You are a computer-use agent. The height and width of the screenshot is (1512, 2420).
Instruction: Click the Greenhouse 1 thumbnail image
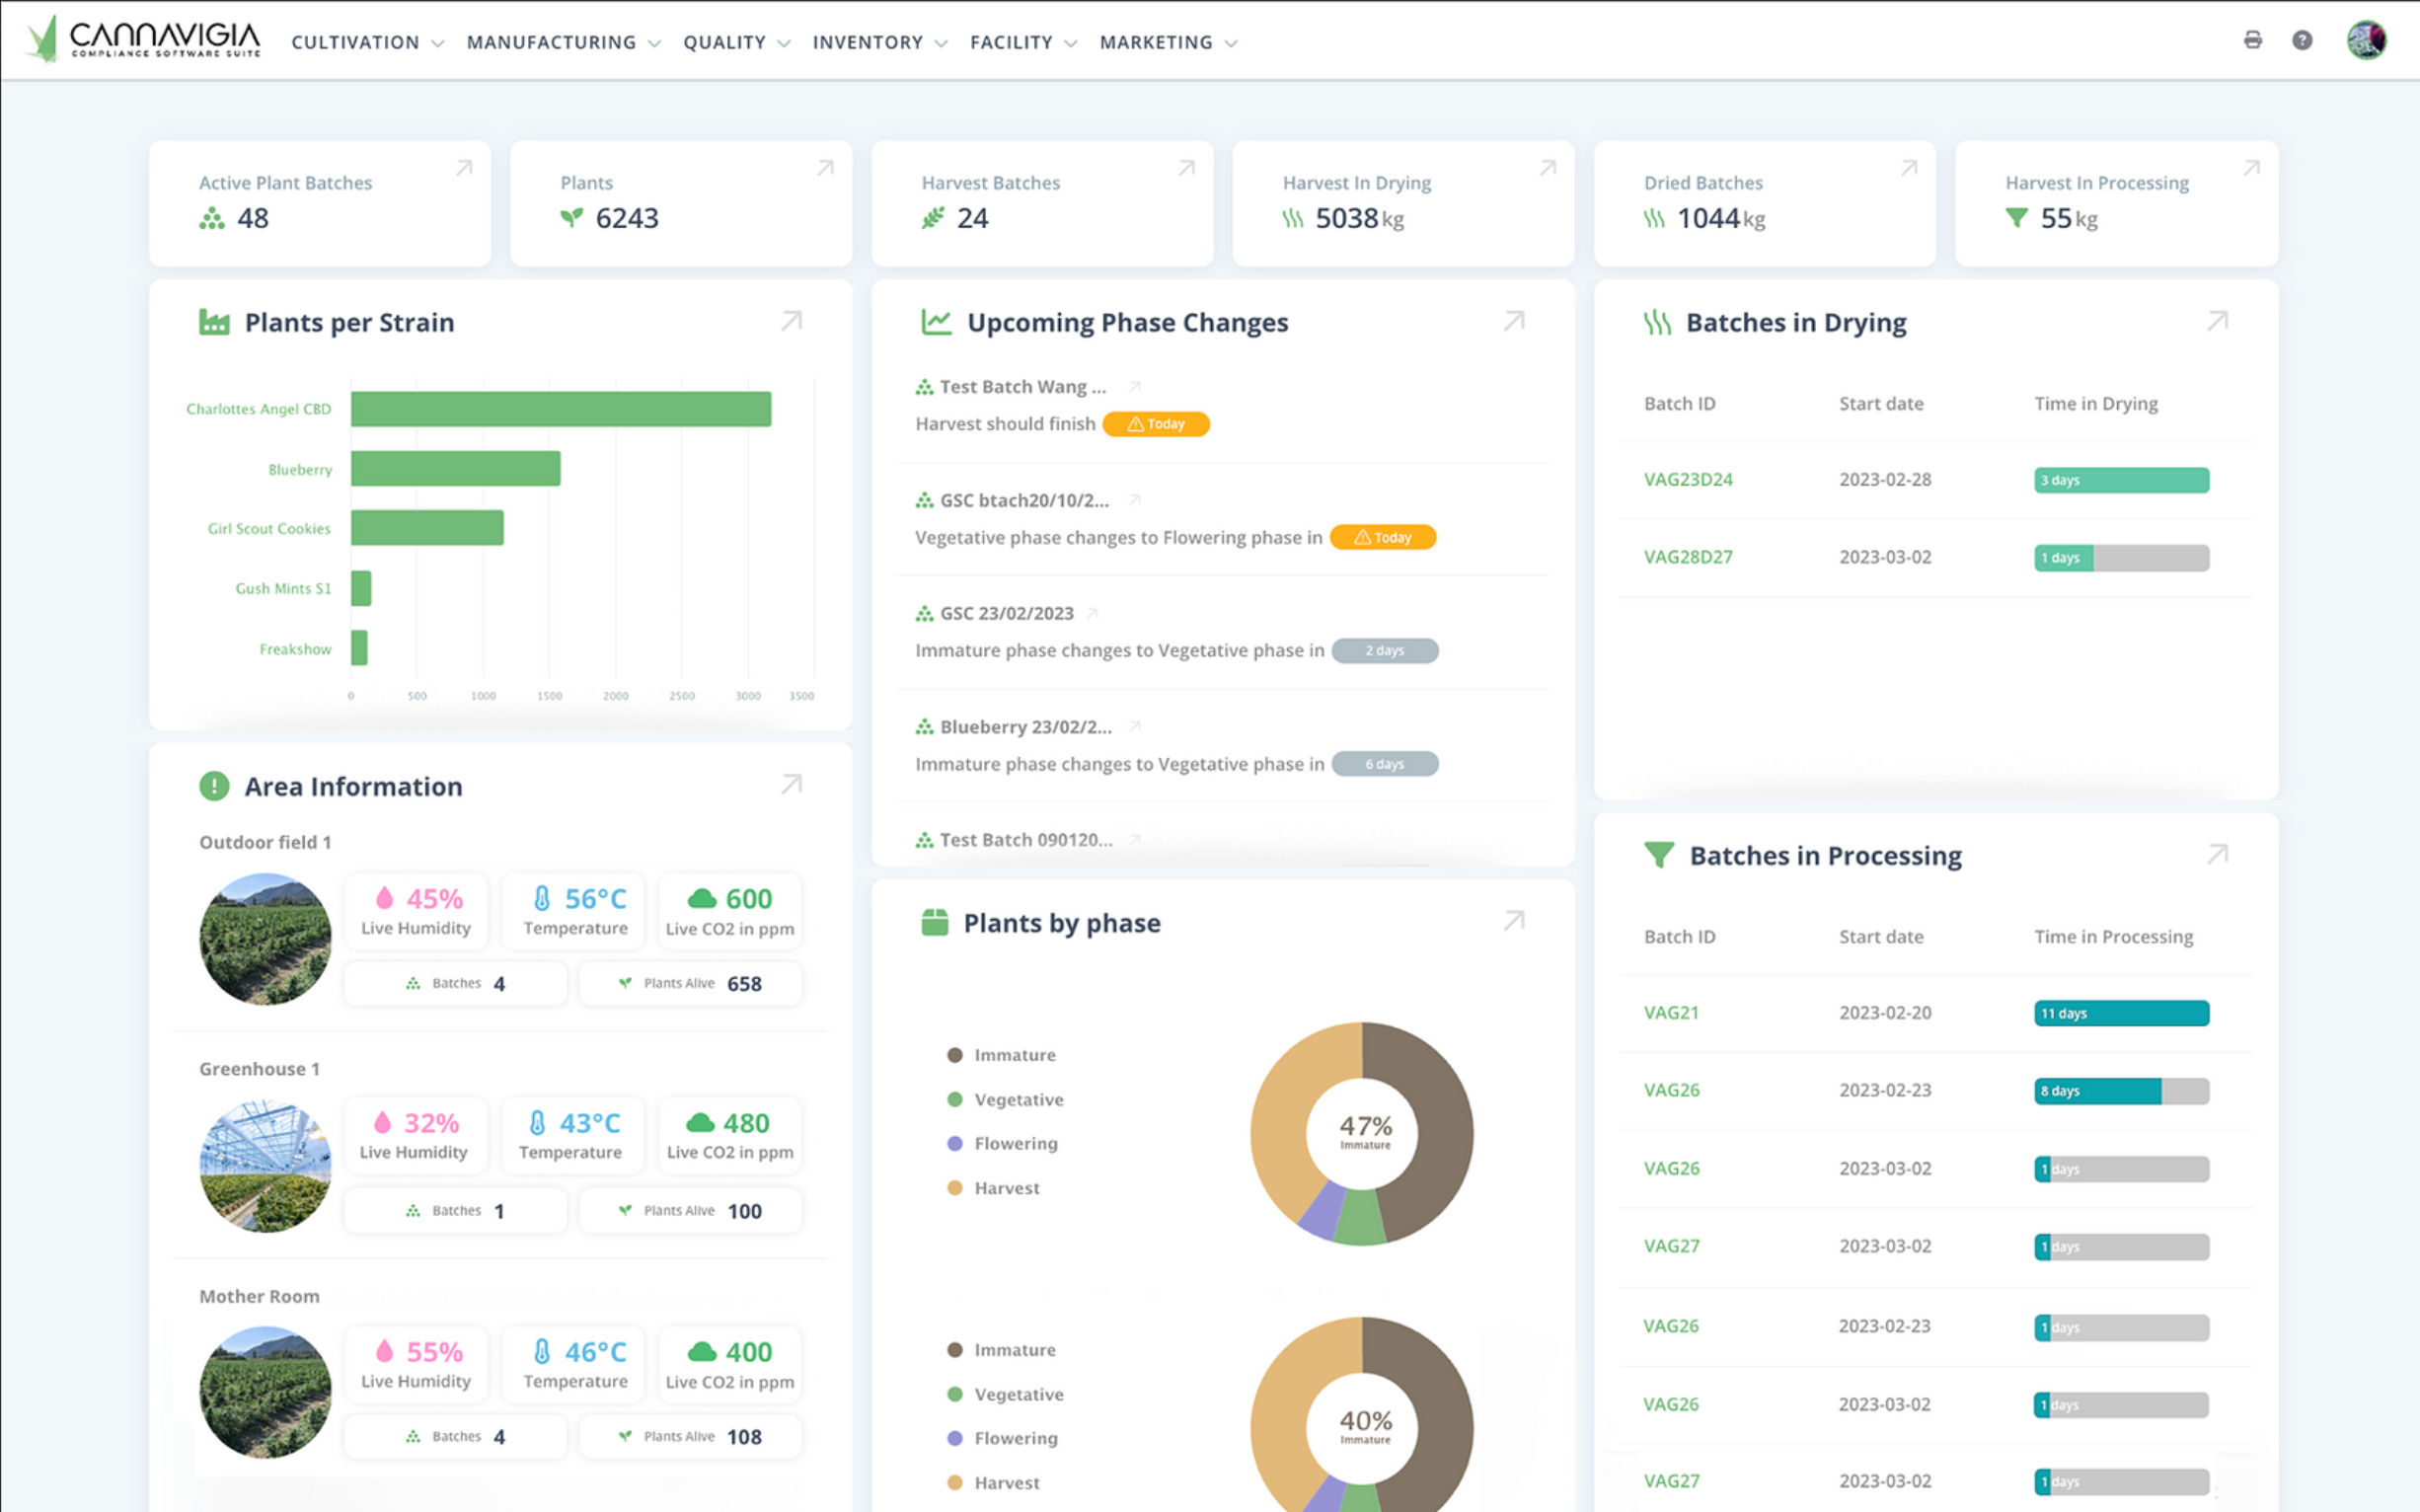[x=265, y=1166]
